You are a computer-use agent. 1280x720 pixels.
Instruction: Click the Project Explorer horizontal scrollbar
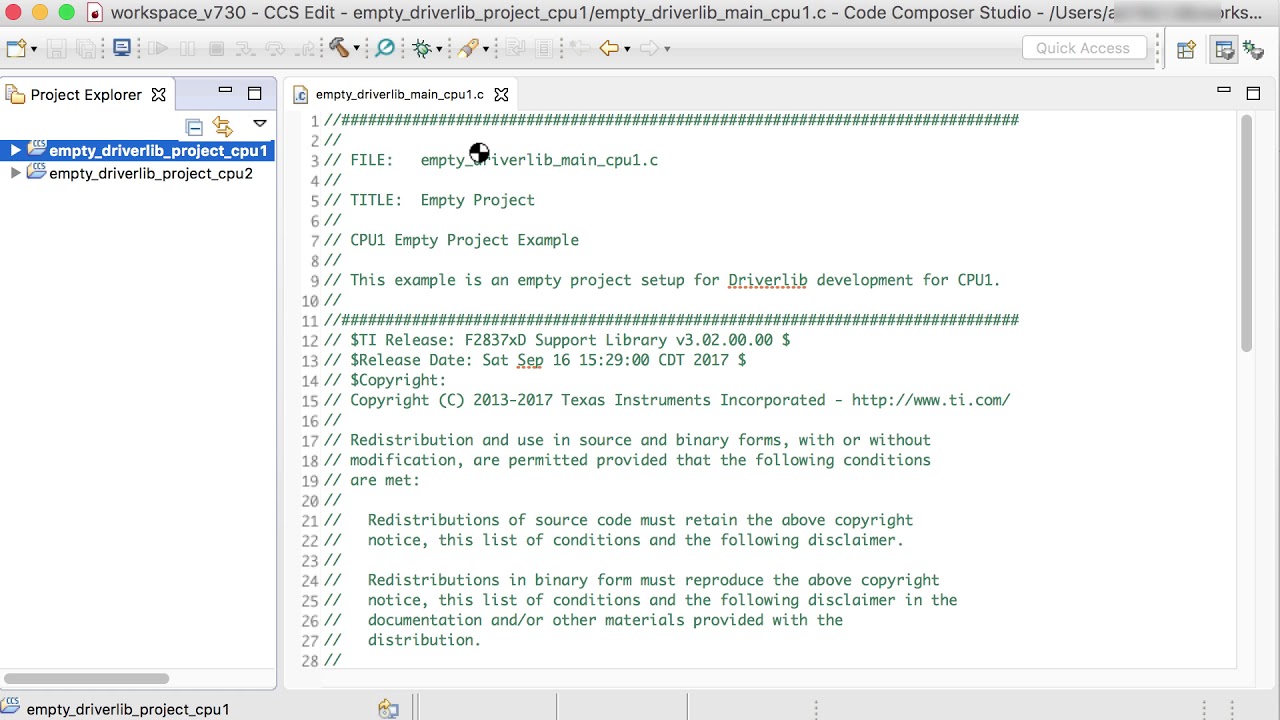coord(86,678)
